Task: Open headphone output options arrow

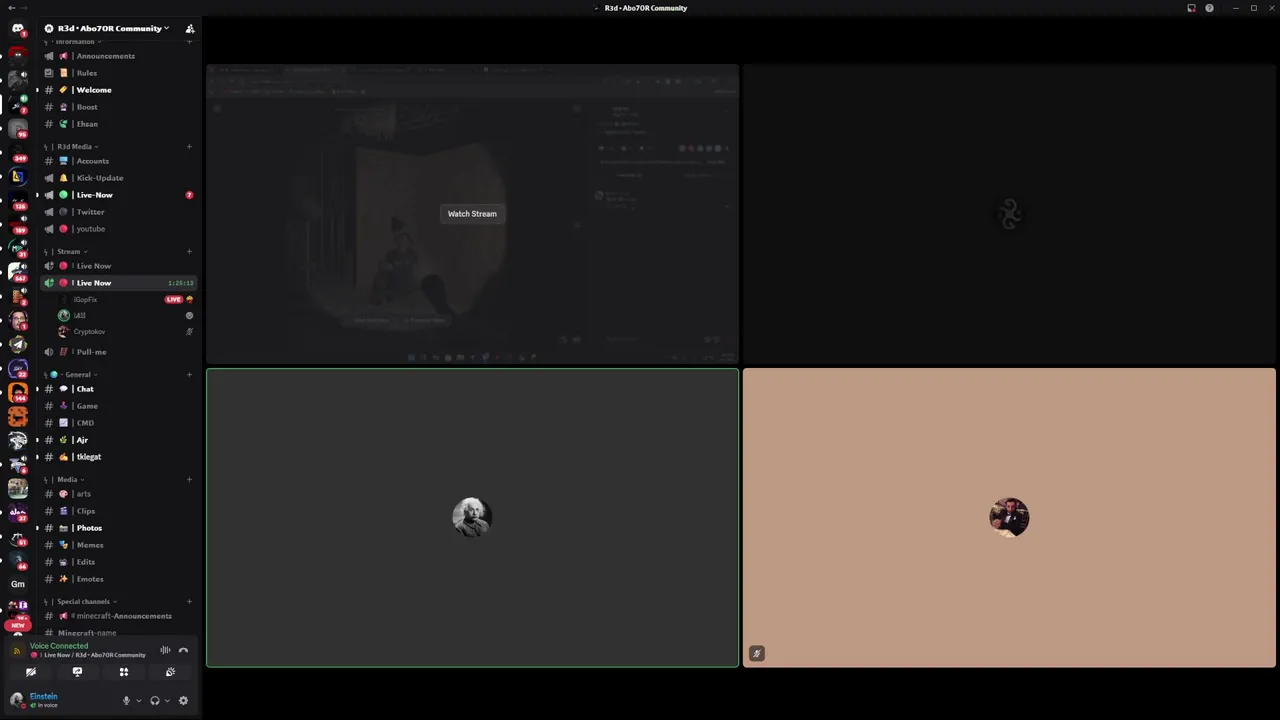Action: 167,701
